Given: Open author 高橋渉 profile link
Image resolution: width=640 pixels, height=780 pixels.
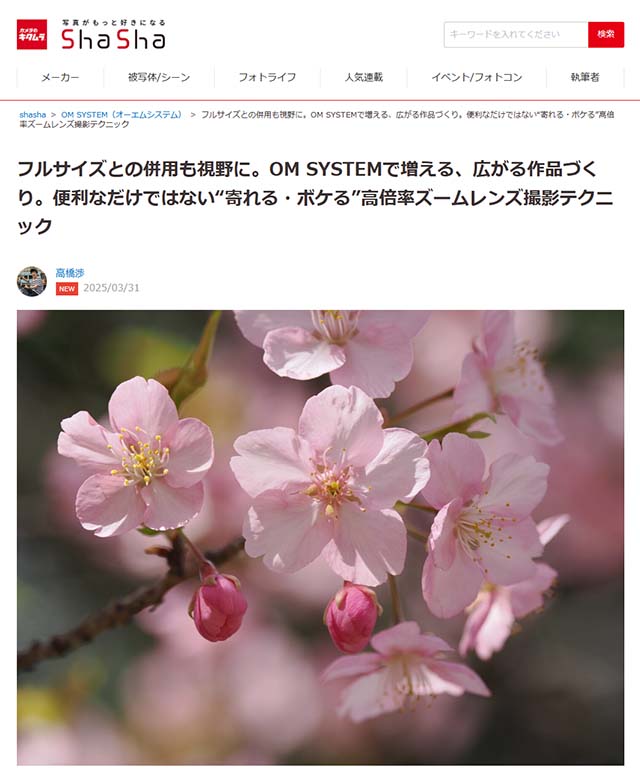Looking at the screenshot, I should tap(70, 273).
